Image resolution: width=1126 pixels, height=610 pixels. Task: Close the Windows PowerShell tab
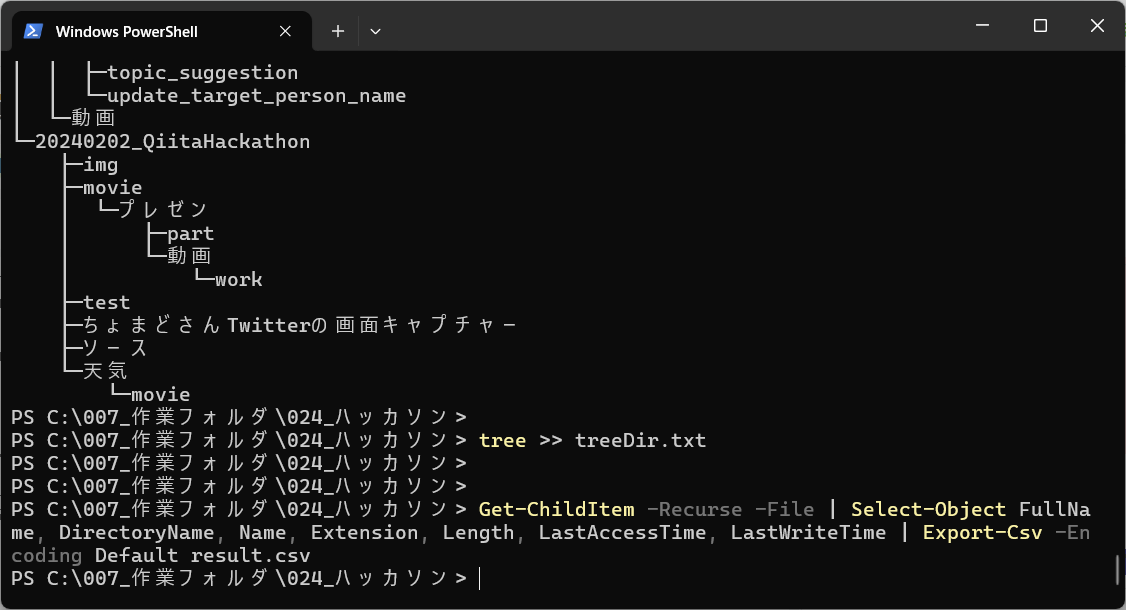(284, 31)
